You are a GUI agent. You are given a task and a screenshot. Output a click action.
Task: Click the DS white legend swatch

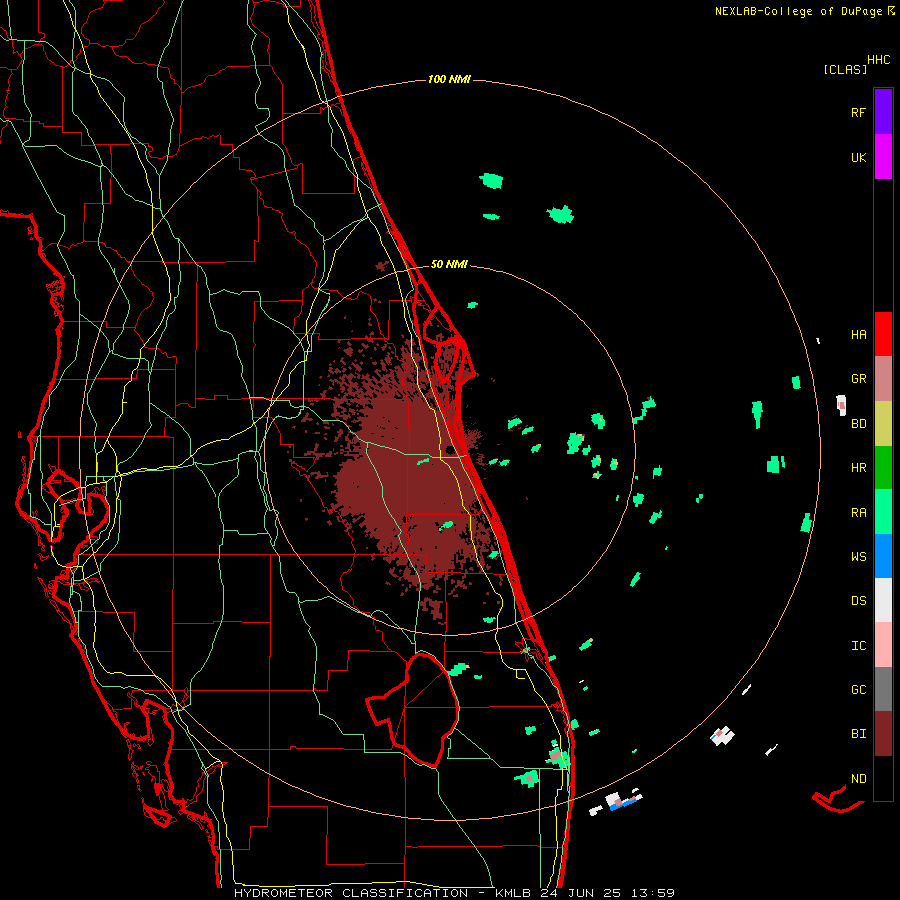point(883,600)
